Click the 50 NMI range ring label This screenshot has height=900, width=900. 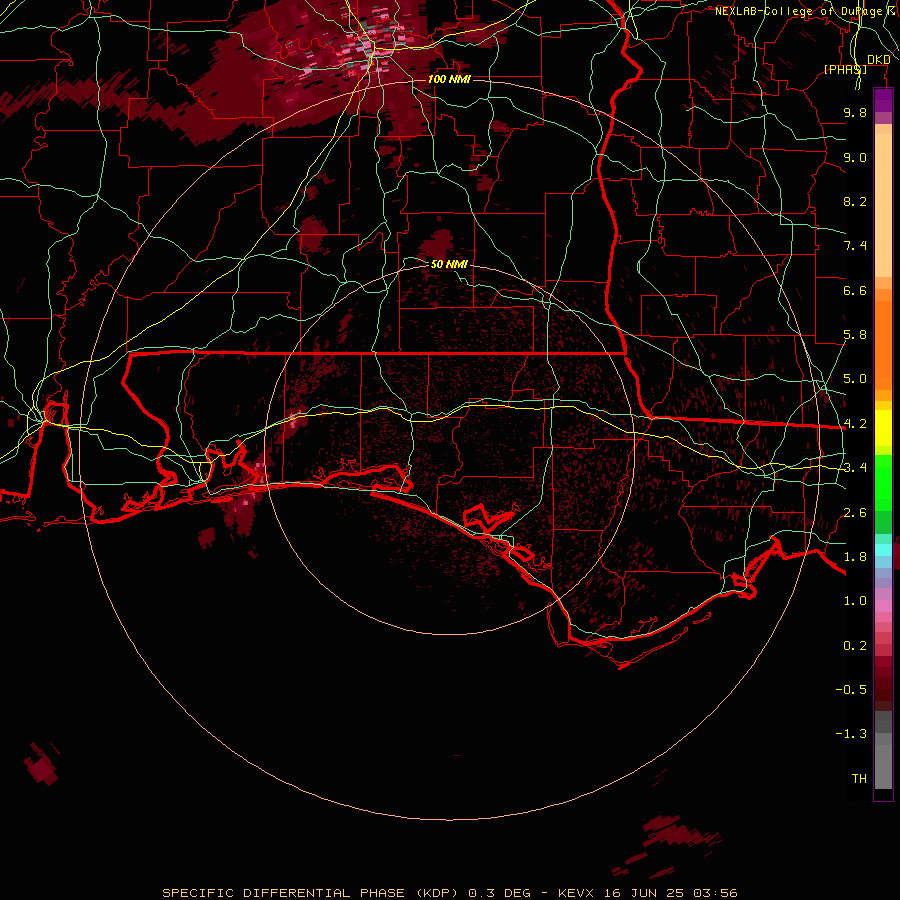[x=449, y=264]
